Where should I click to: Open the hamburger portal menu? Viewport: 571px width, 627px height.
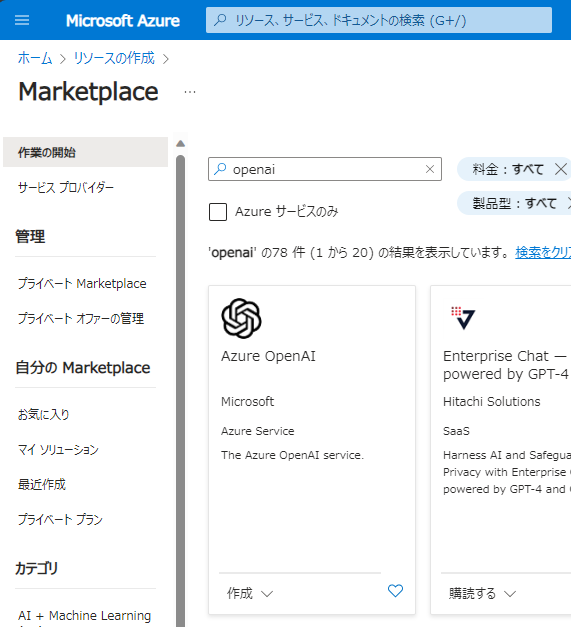tap(22, 20)
